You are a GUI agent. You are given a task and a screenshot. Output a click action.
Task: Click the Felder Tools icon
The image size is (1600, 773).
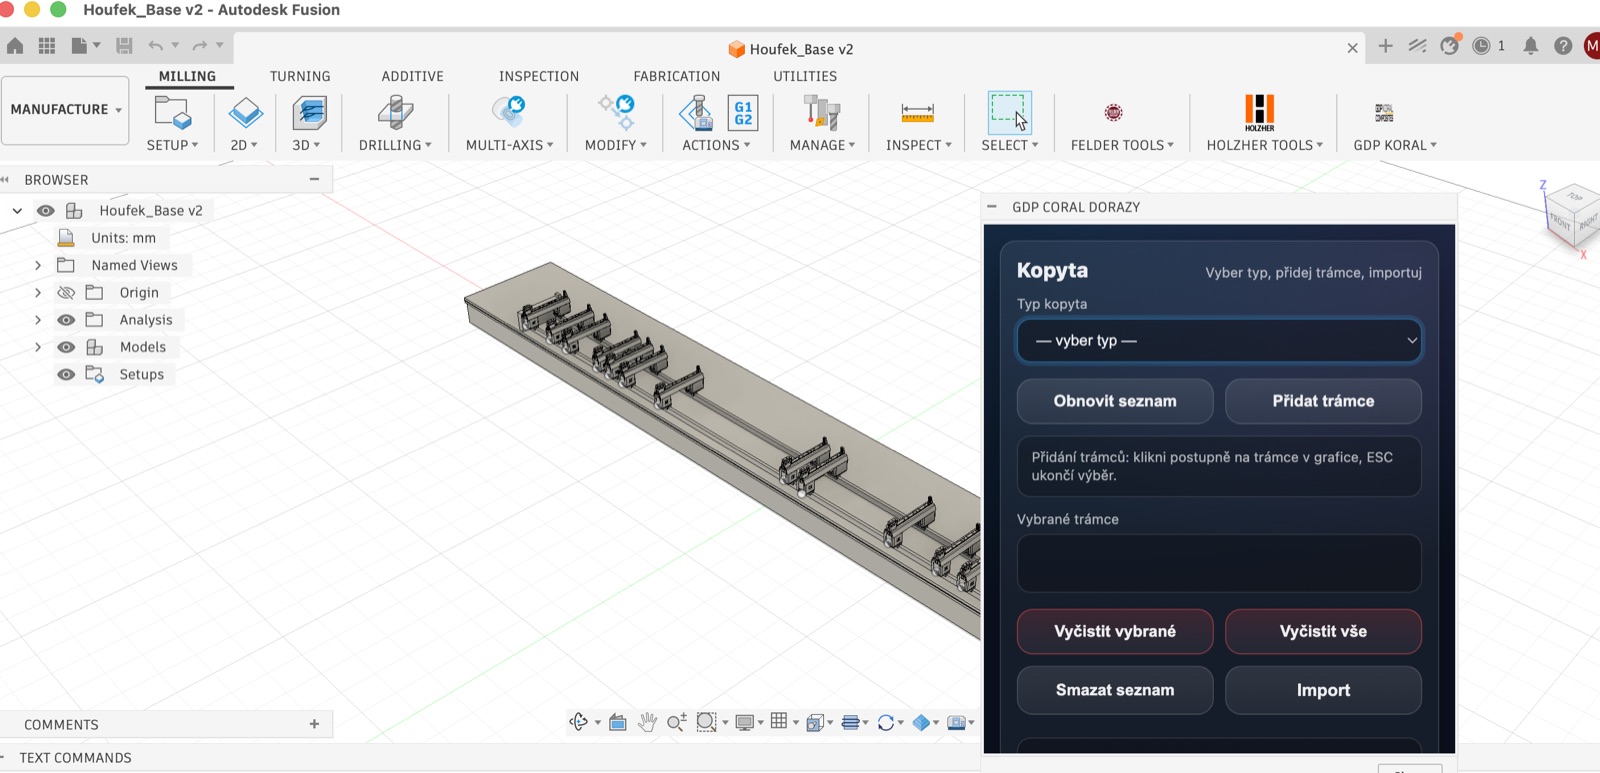tap(1113, 113)
